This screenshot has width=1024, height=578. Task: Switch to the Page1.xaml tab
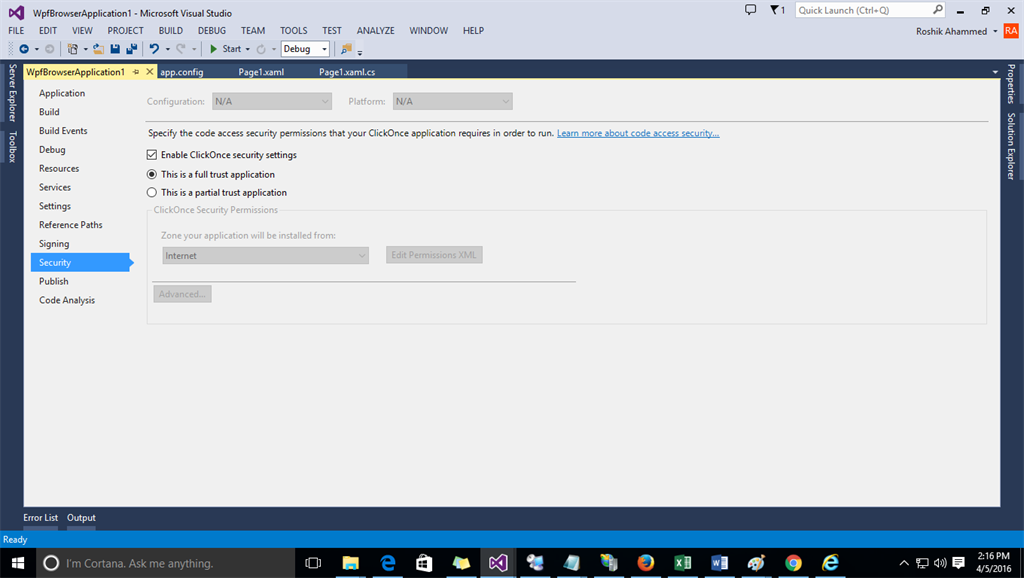[261, 72]
